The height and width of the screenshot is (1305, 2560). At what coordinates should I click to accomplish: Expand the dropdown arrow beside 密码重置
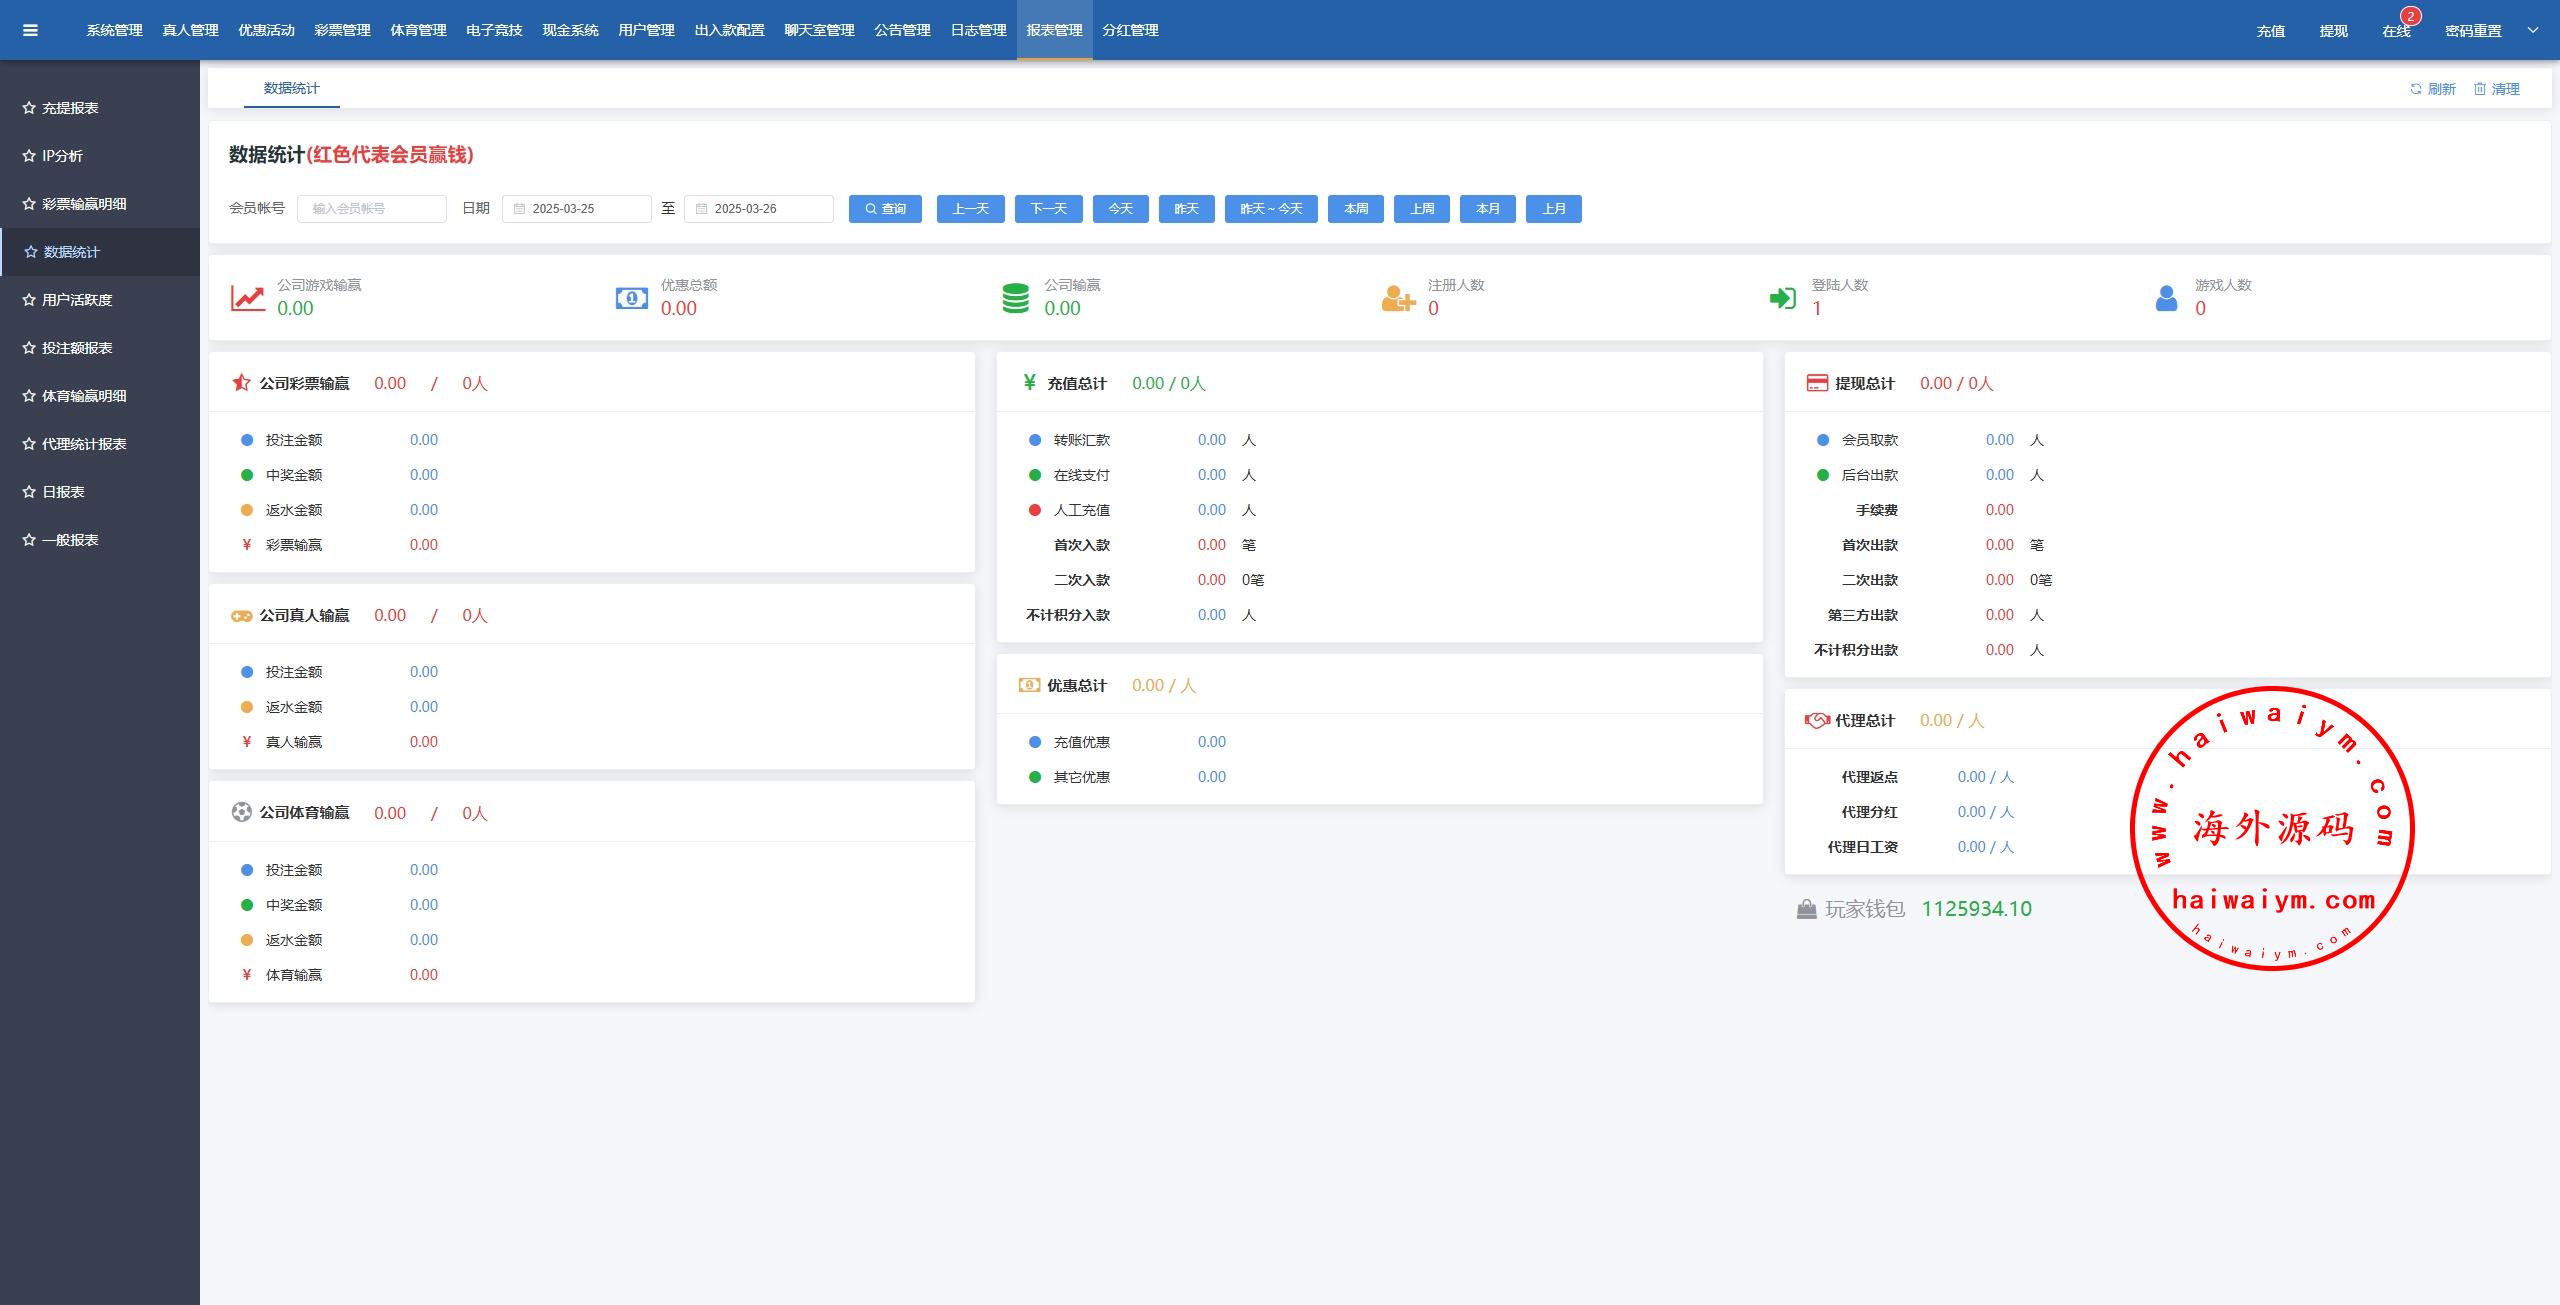pyautogui.click(x=2533, y=30)
